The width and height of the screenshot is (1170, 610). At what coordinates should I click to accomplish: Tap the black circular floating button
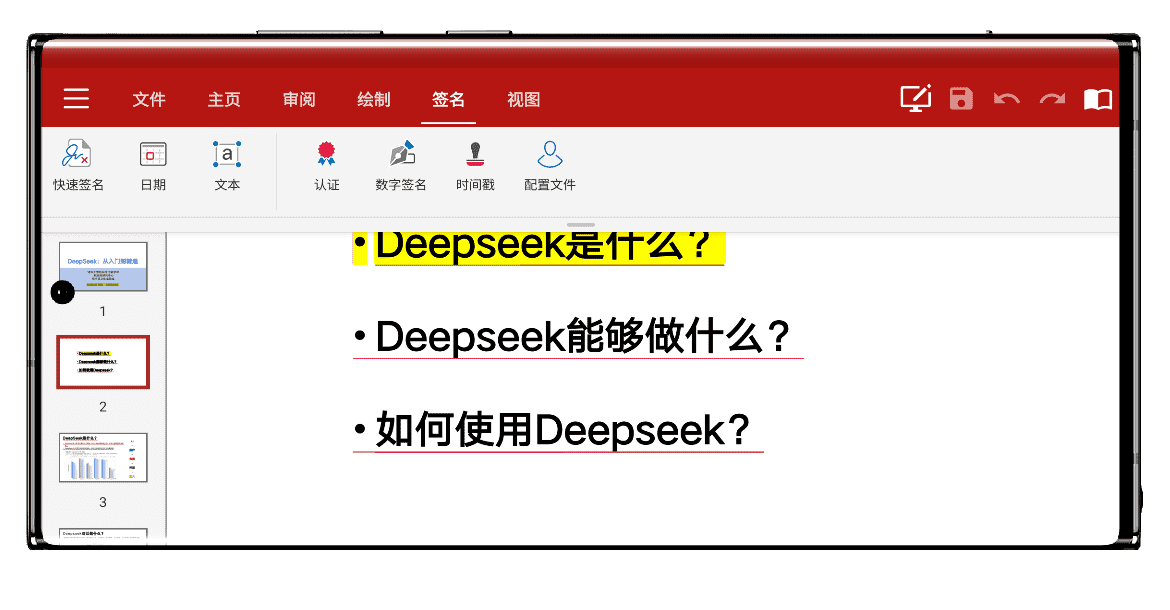(x=63, y=292)
